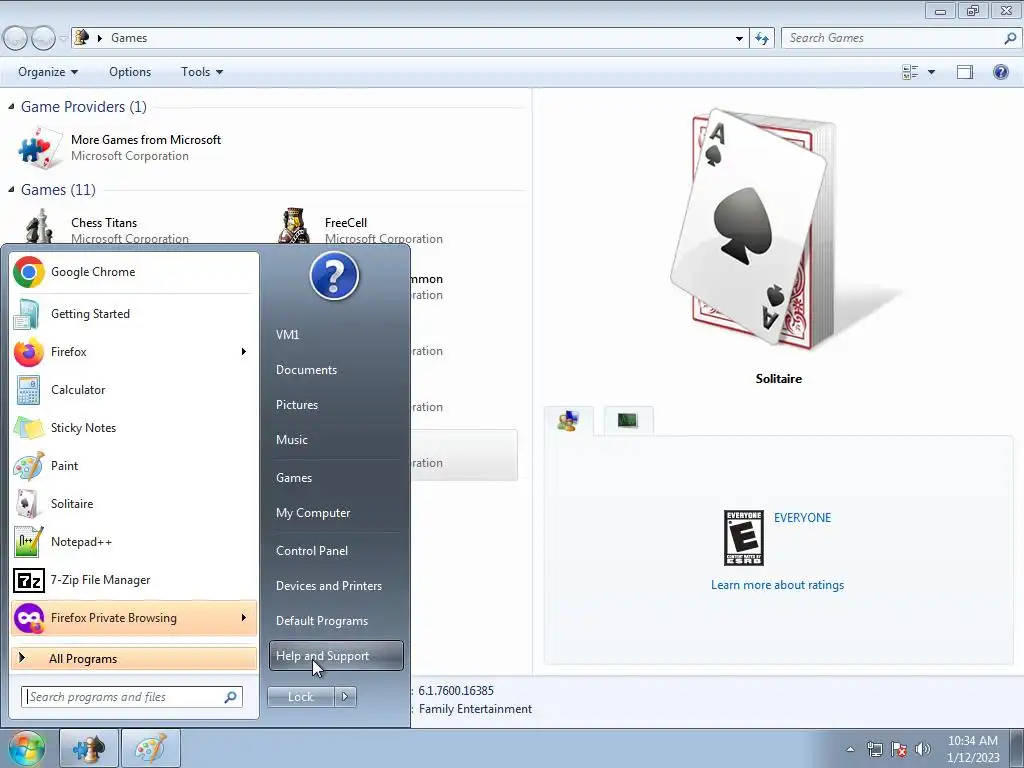Click the taskbar clock and date
The width and height of the screenshot is (1024, 768).
point(973,749)
